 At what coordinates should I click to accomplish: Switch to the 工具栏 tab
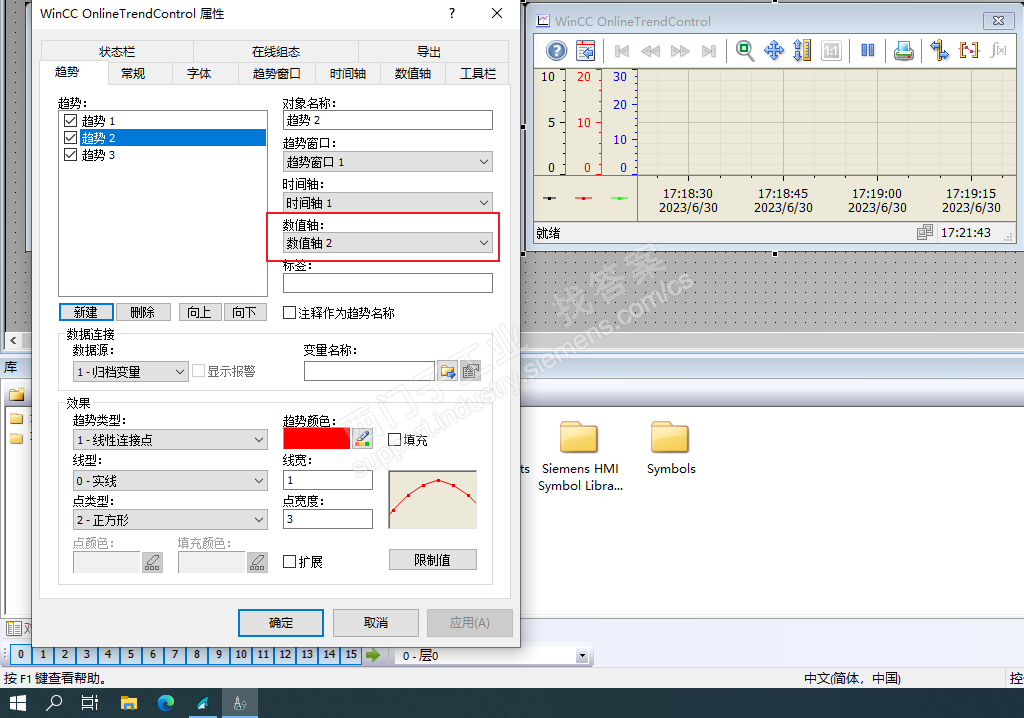pos(477,73)
